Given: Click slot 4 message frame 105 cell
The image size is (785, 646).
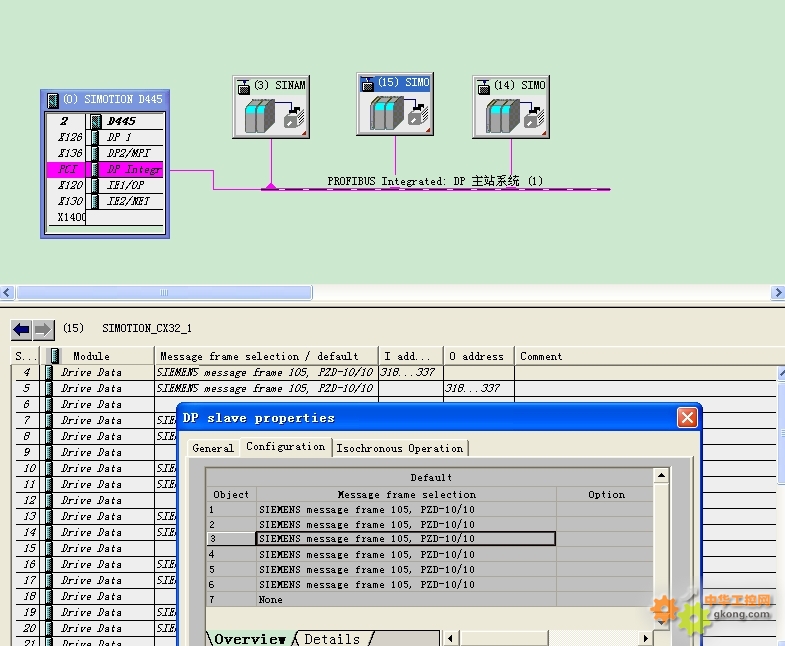Looking at the screenshot, I should pos(266,373).
